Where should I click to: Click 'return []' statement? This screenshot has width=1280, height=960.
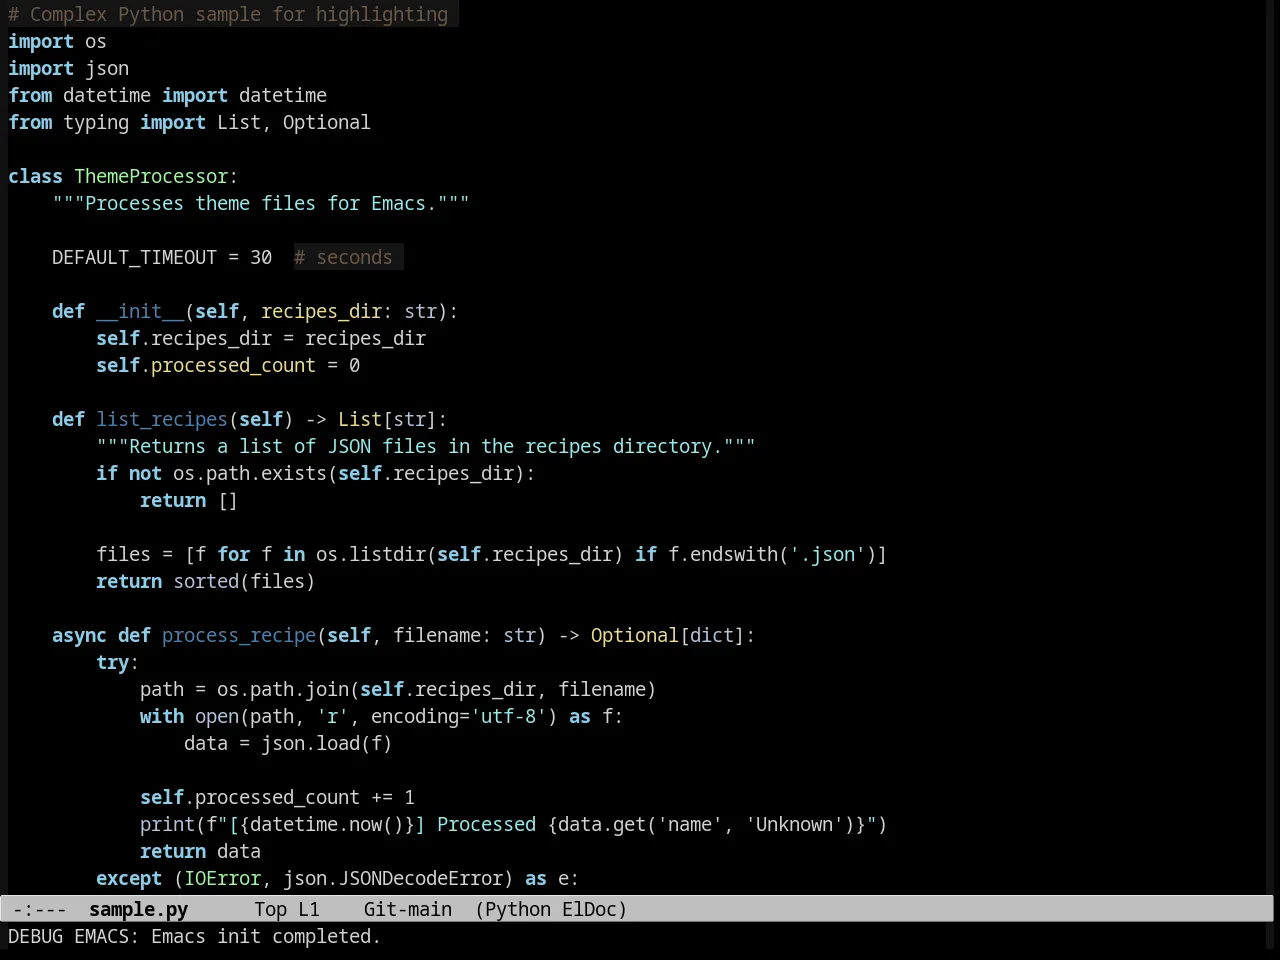coord(189,500)
